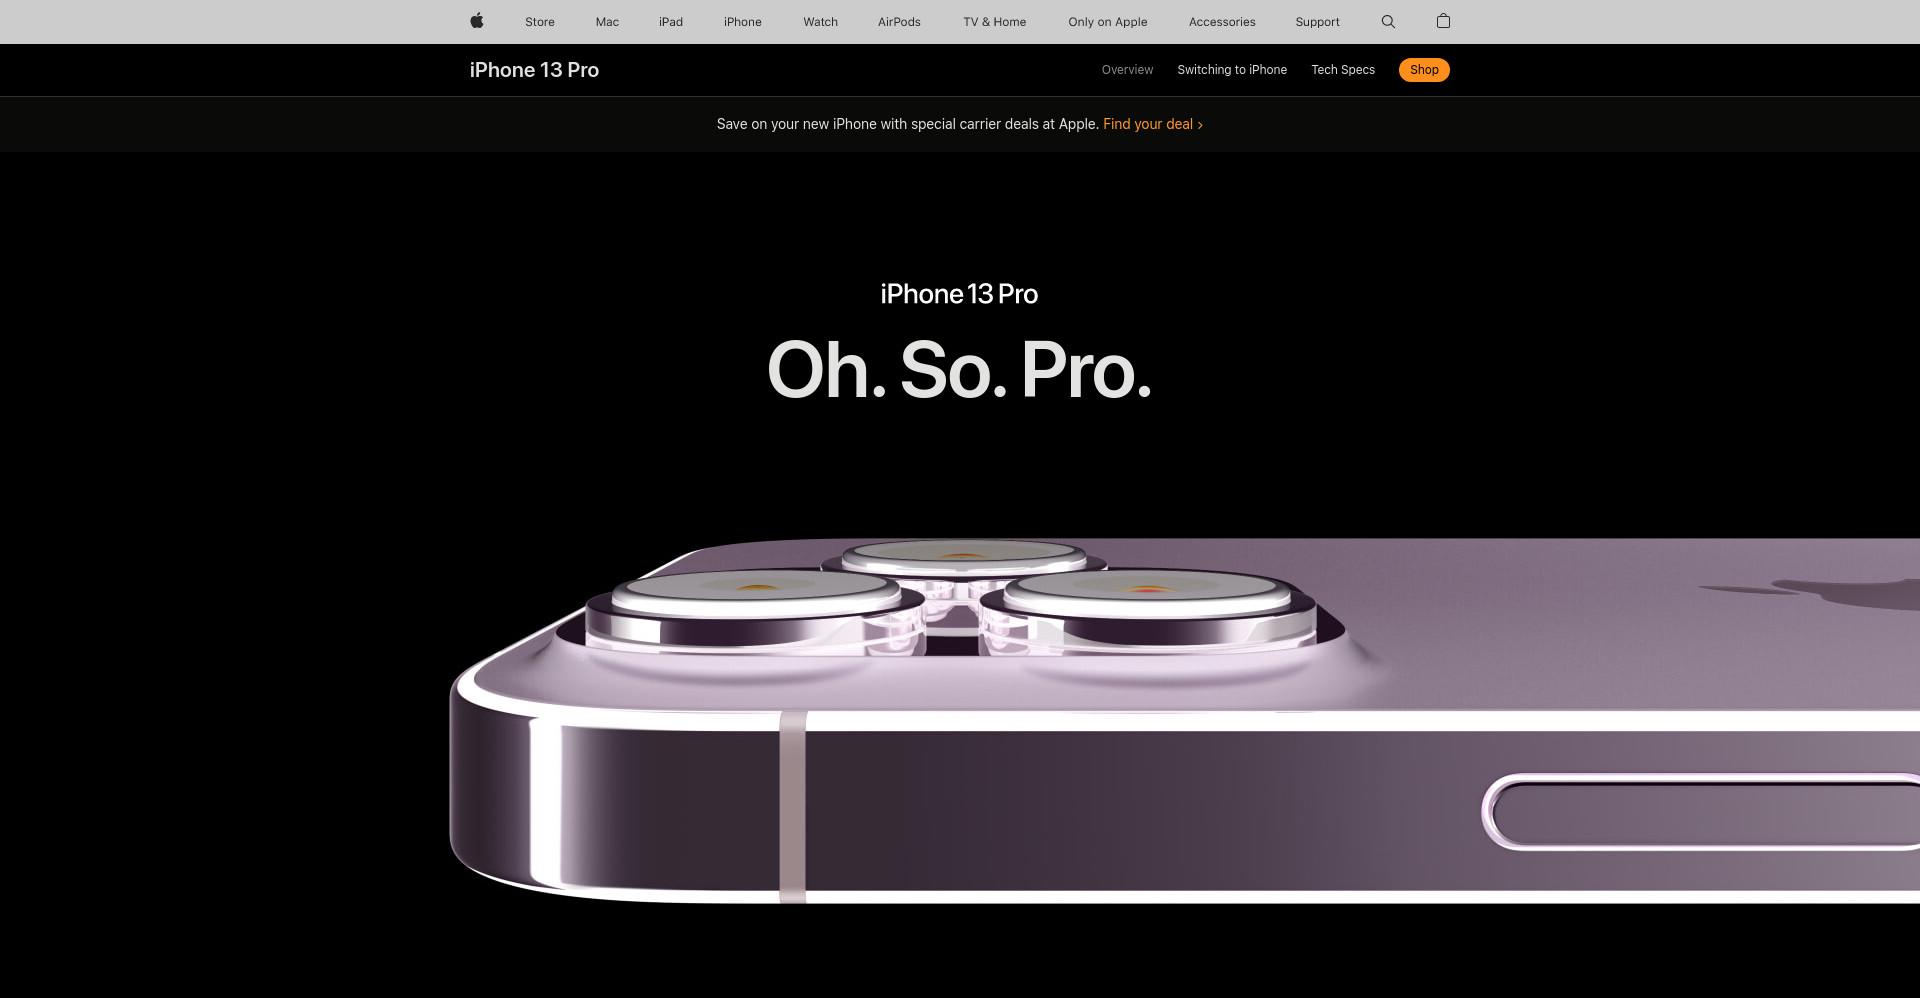Open iPad in the navigation bar
1920x998 pixels.
(x=671, y=22)
